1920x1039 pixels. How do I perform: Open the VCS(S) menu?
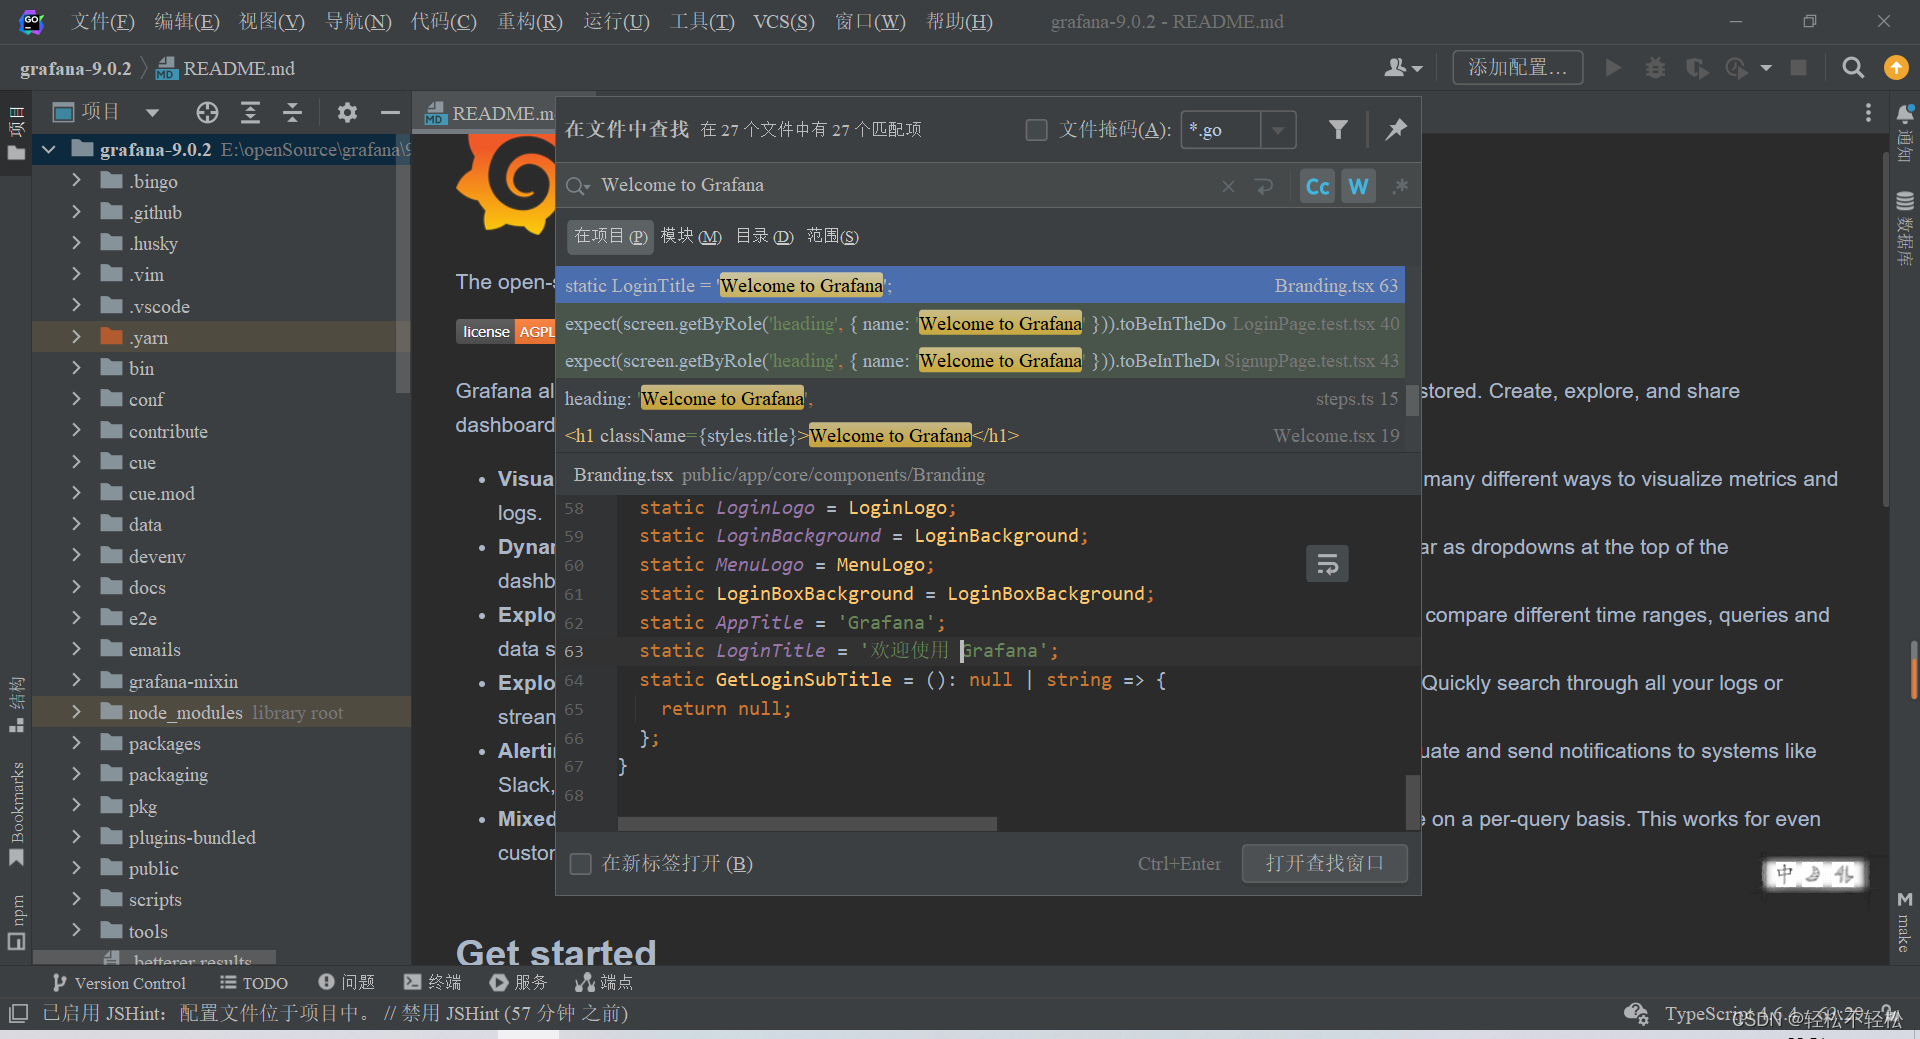coord(784,21)
